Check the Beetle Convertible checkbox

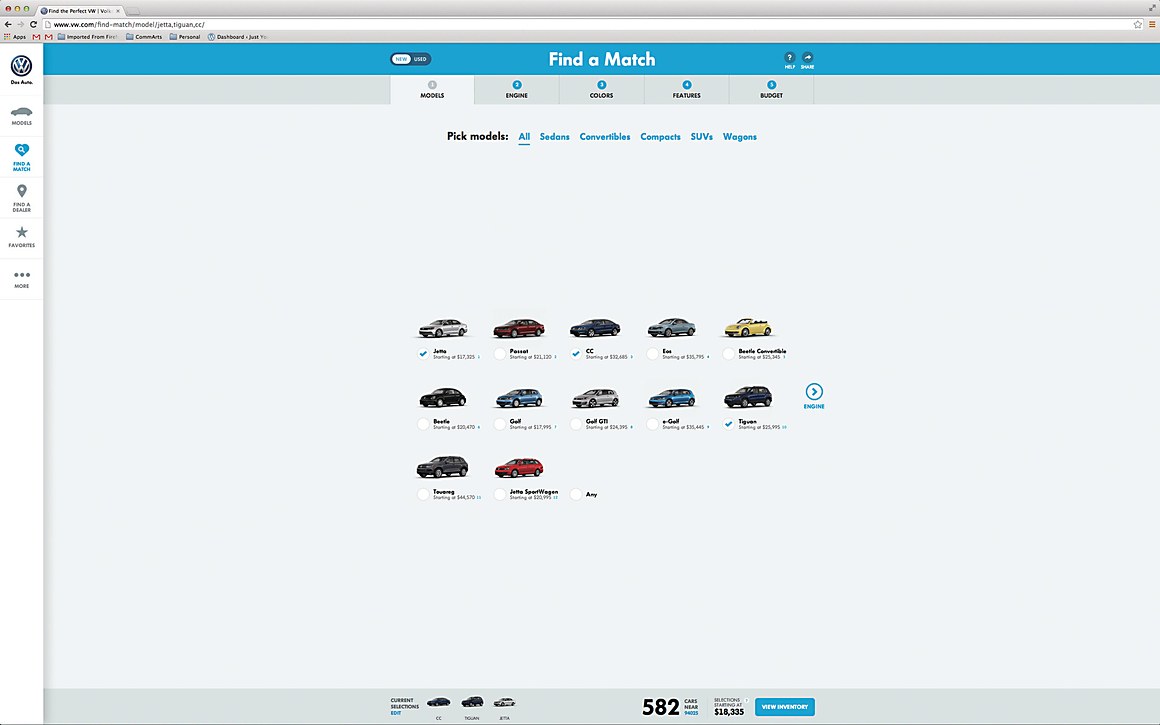728,354
